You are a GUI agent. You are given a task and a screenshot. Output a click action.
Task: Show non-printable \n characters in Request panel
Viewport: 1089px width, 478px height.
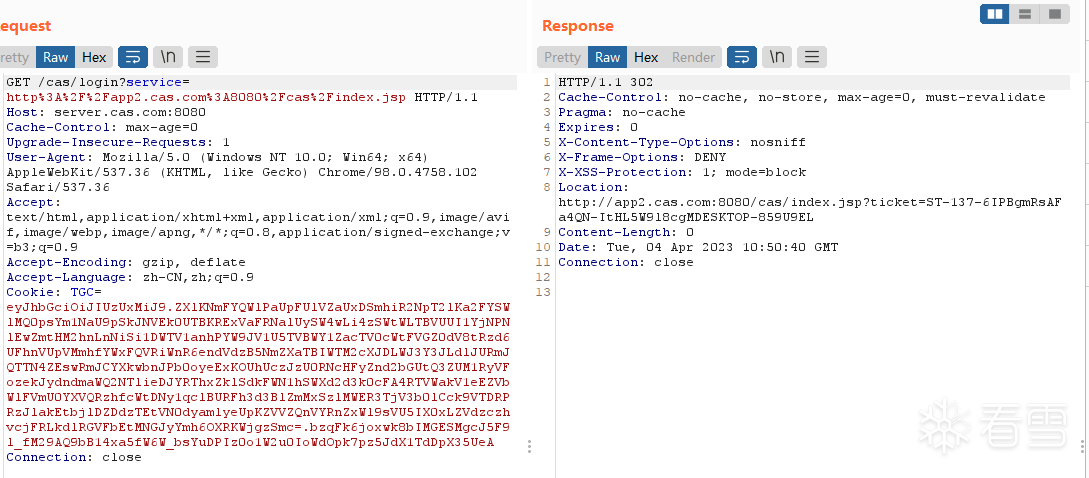point(167,57)
